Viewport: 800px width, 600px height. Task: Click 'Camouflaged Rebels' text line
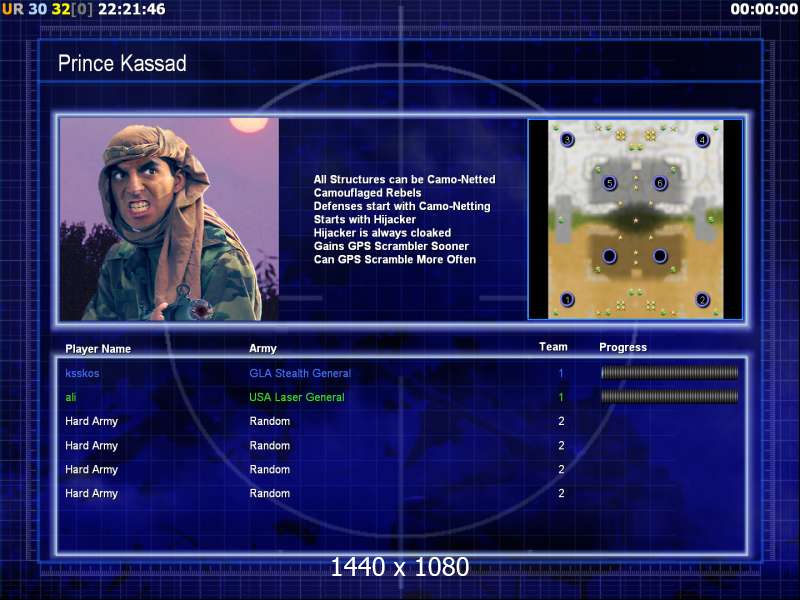tap(367, 193)
